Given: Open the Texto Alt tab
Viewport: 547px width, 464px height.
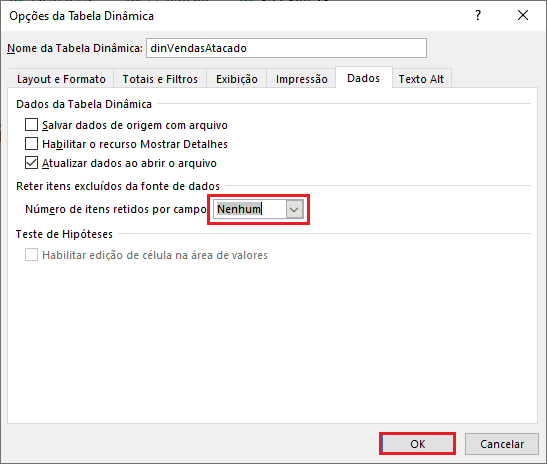Looking at the screenshot, I should (x=421, y=79).
